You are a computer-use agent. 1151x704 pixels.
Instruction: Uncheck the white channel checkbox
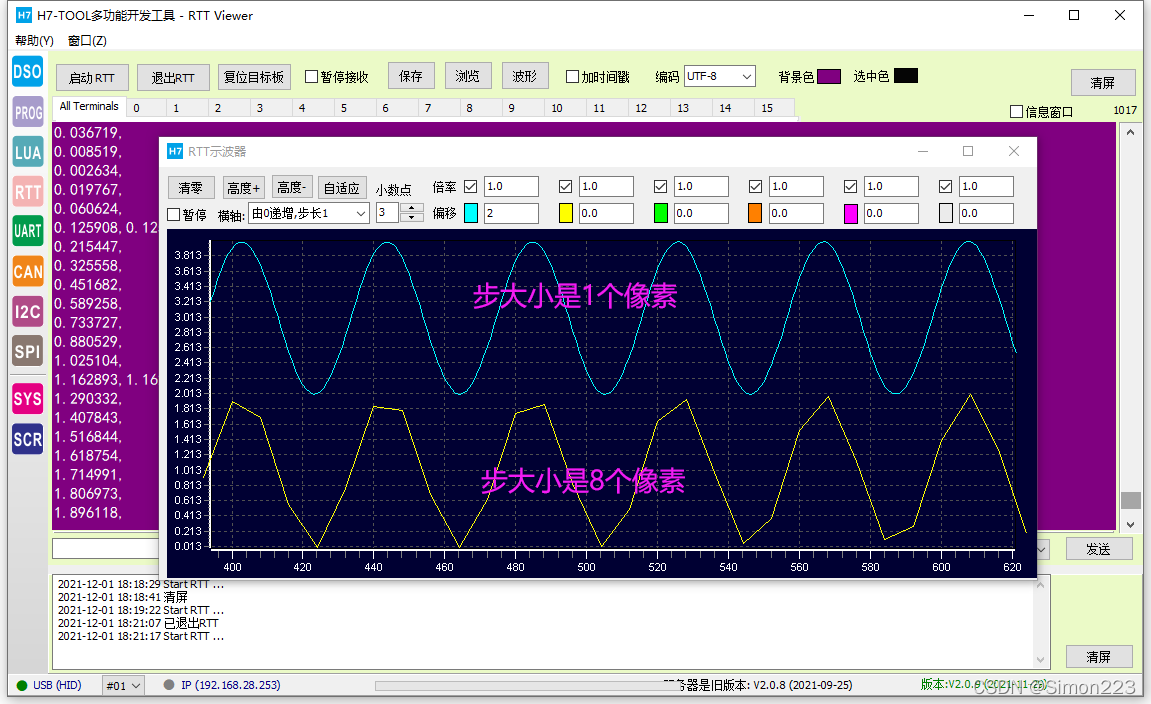945,186
